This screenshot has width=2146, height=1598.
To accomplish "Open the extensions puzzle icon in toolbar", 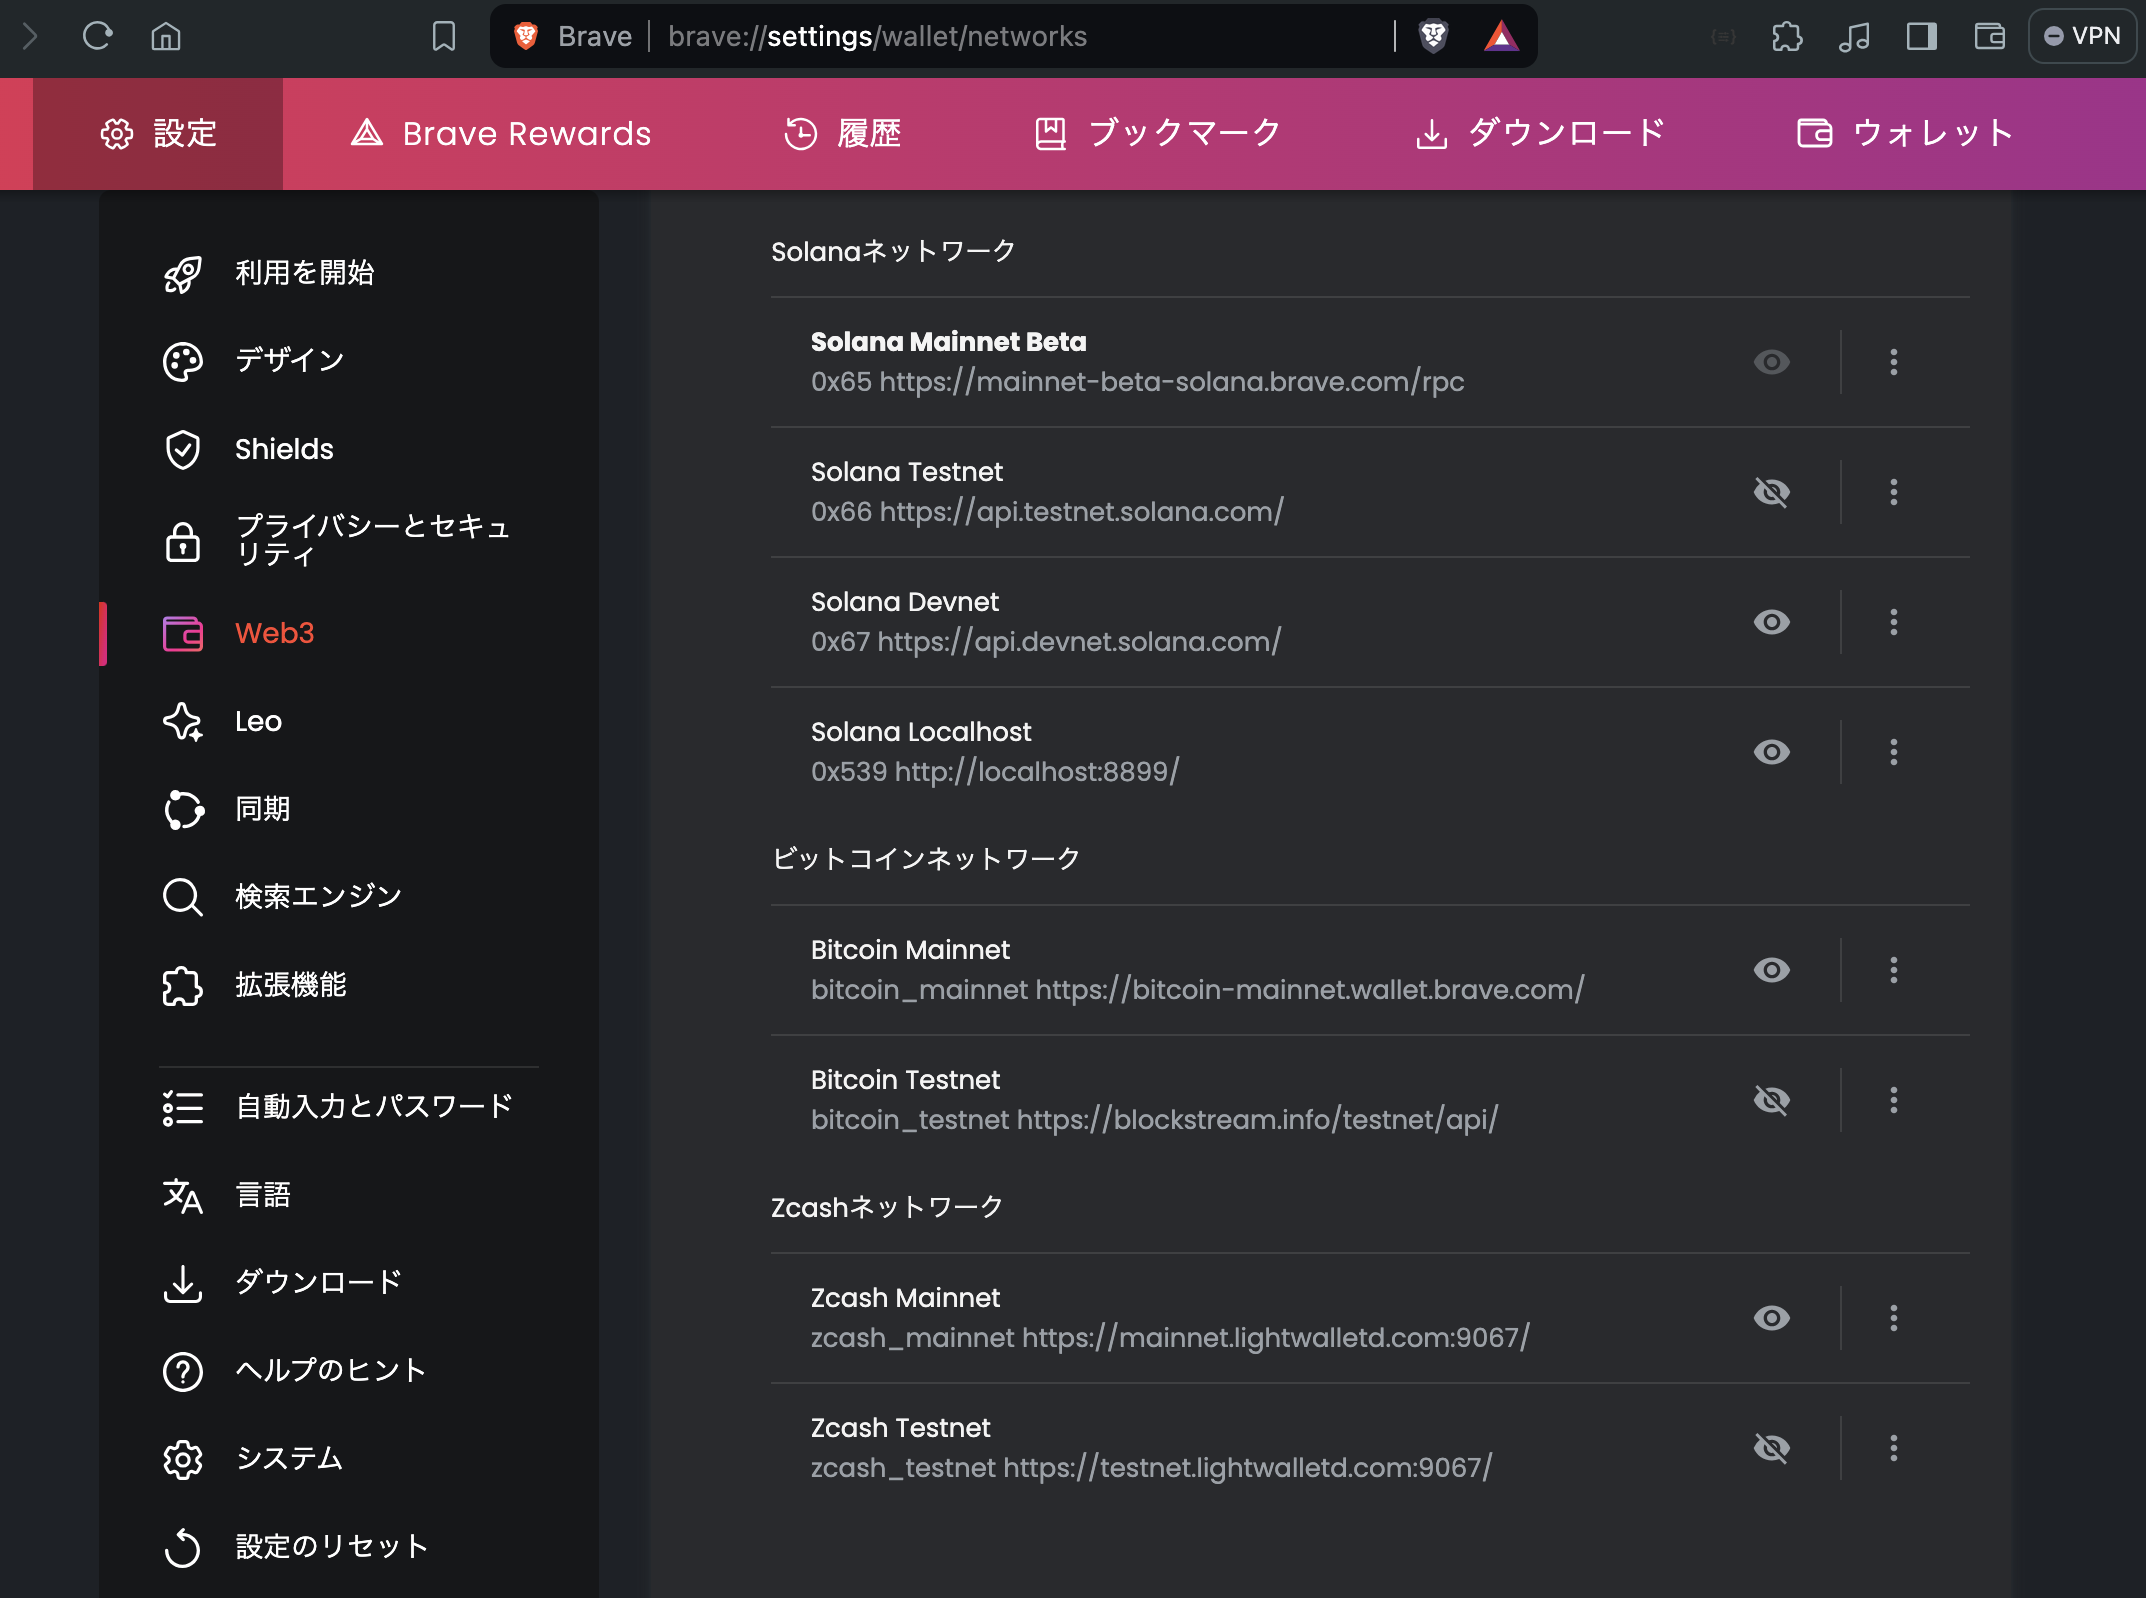I will click(x=1787, y=37).
